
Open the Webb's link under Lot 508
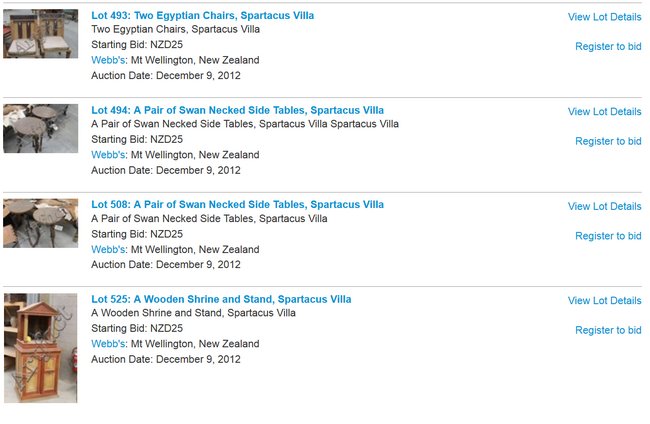point(108,250)
